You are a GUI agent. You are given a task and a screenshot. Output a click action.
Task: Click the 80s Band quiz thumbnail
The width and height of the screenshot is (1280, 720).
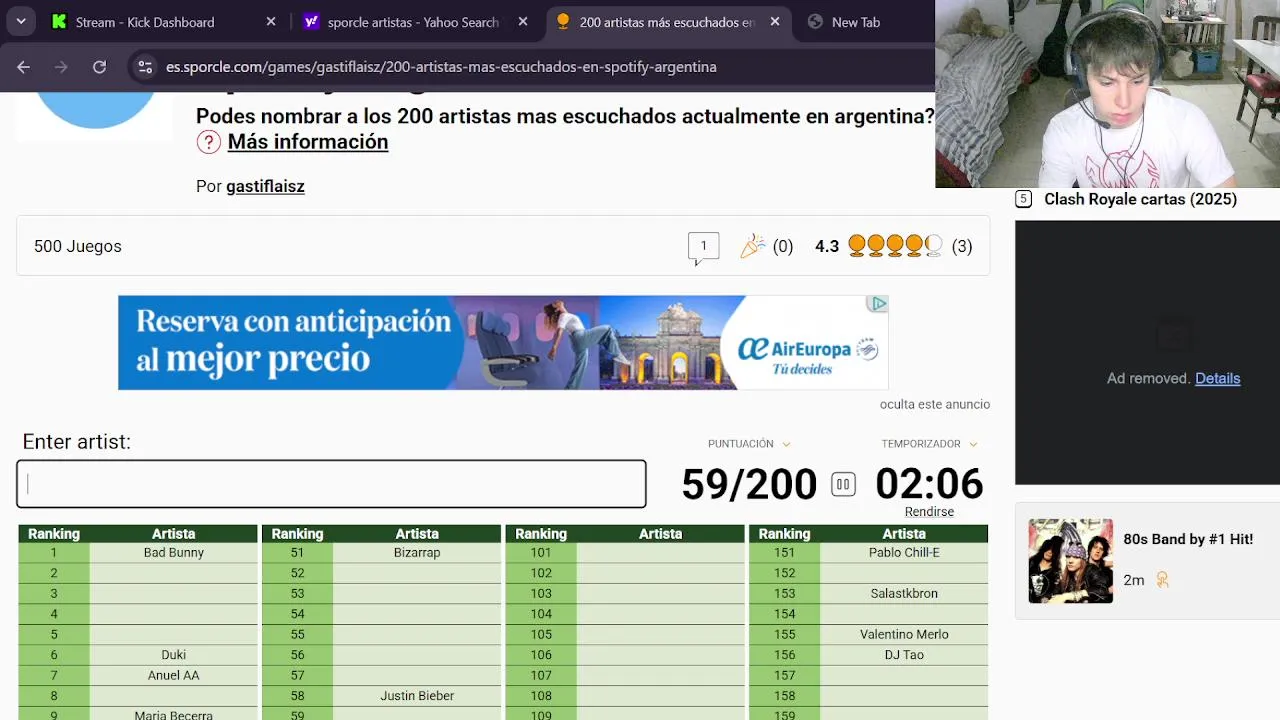[1070, 561]
